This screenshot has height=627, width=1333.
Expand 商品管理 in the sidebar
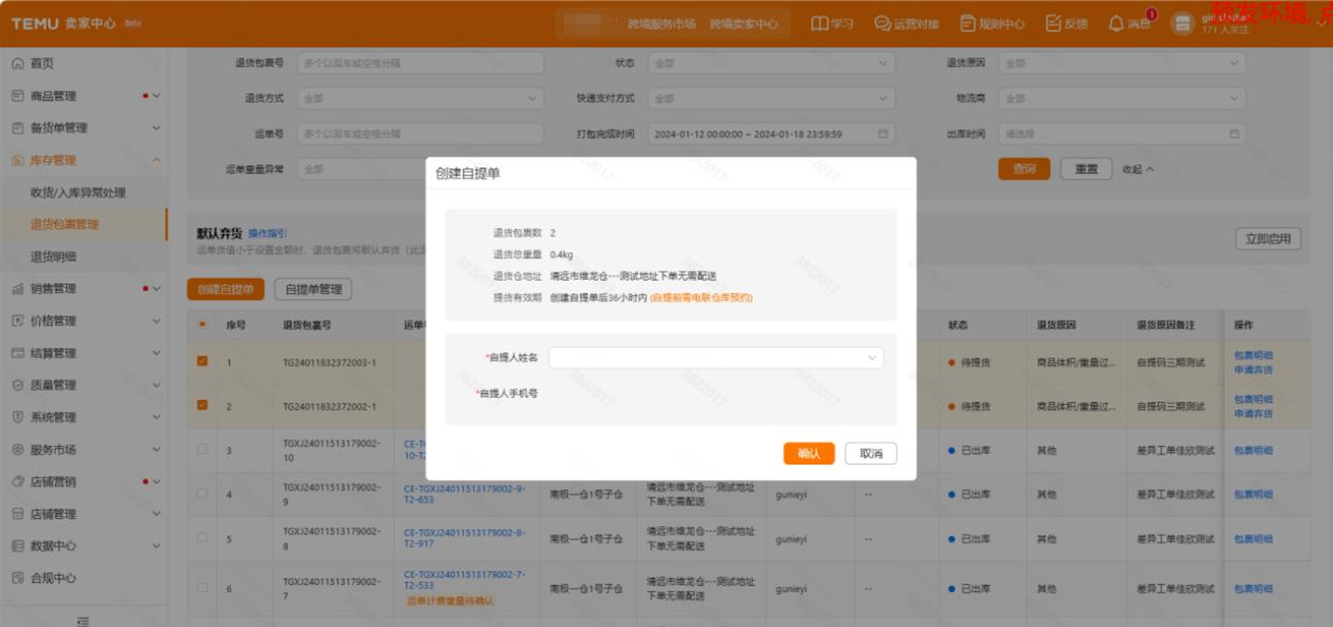click(156, 96)
